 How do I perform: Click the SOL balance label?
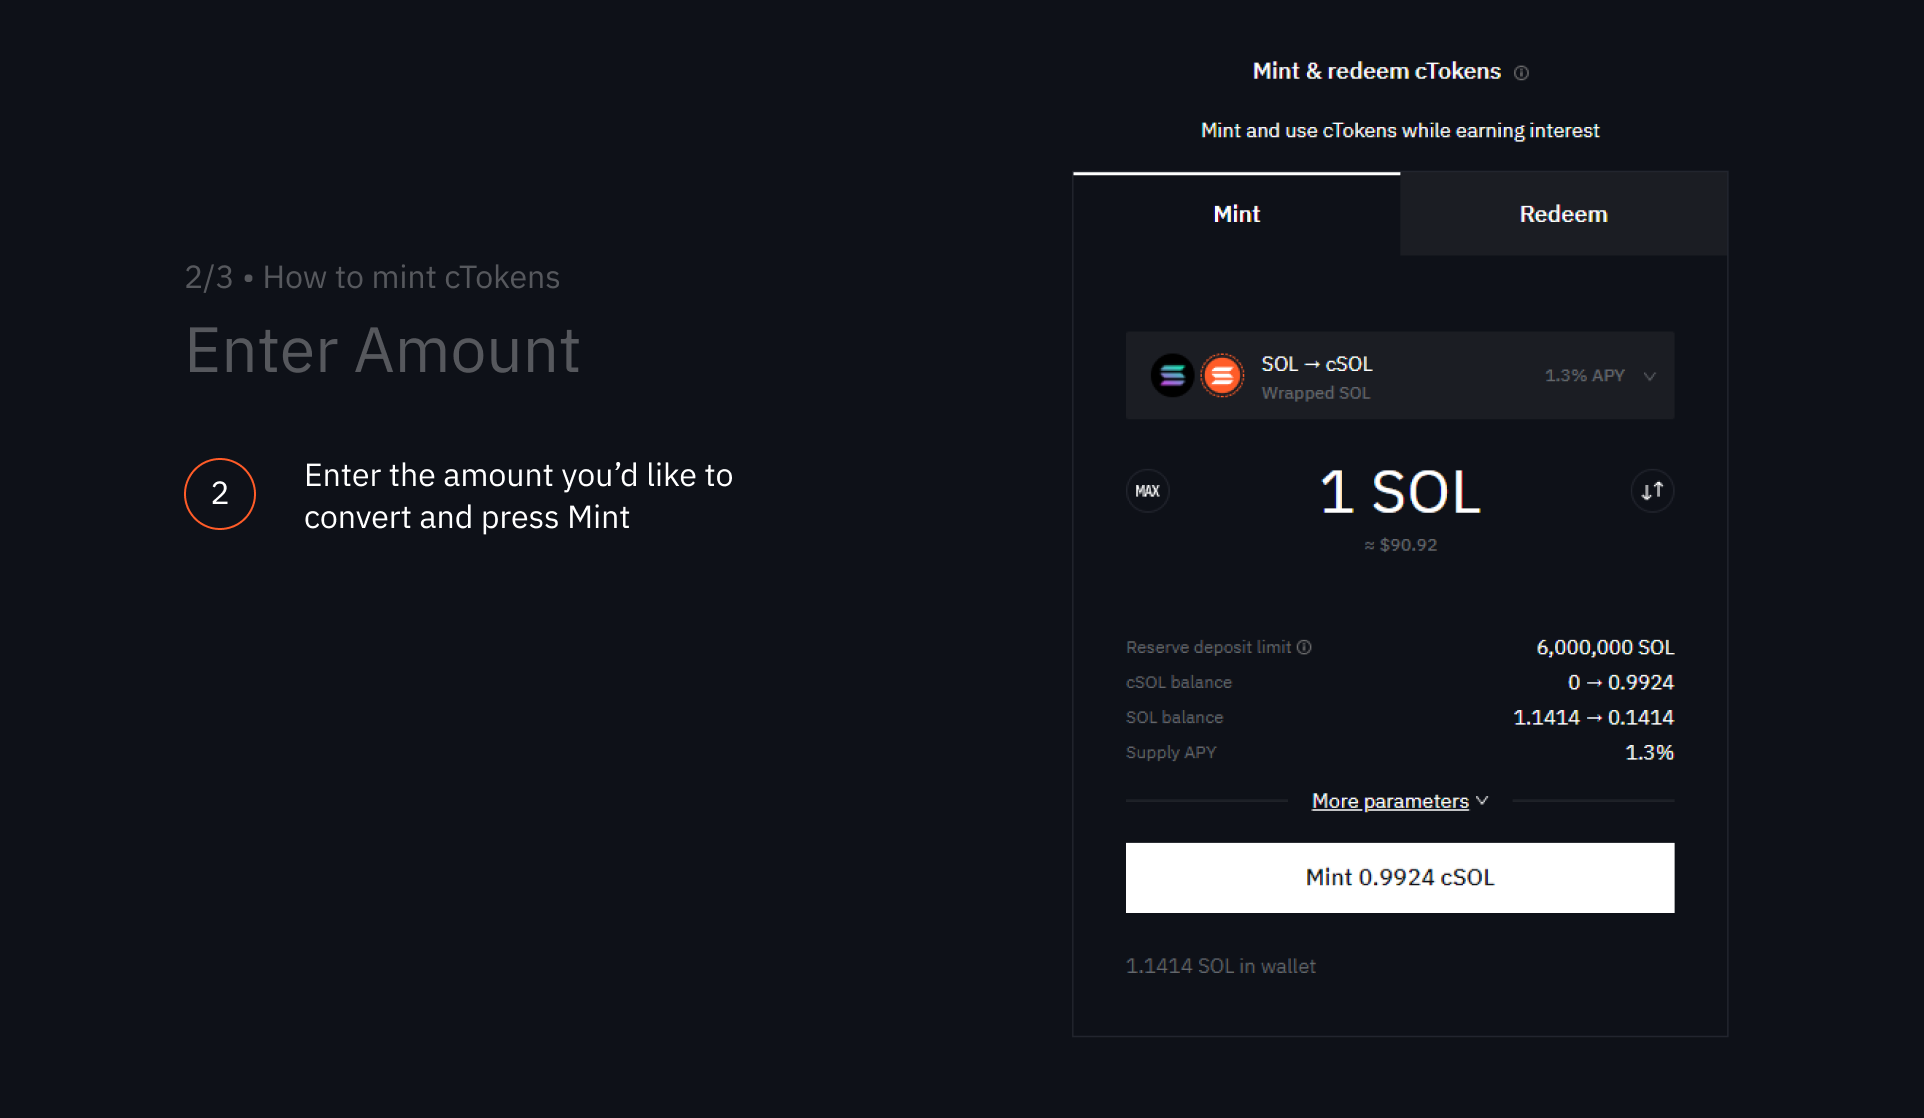click(1174, 717)
